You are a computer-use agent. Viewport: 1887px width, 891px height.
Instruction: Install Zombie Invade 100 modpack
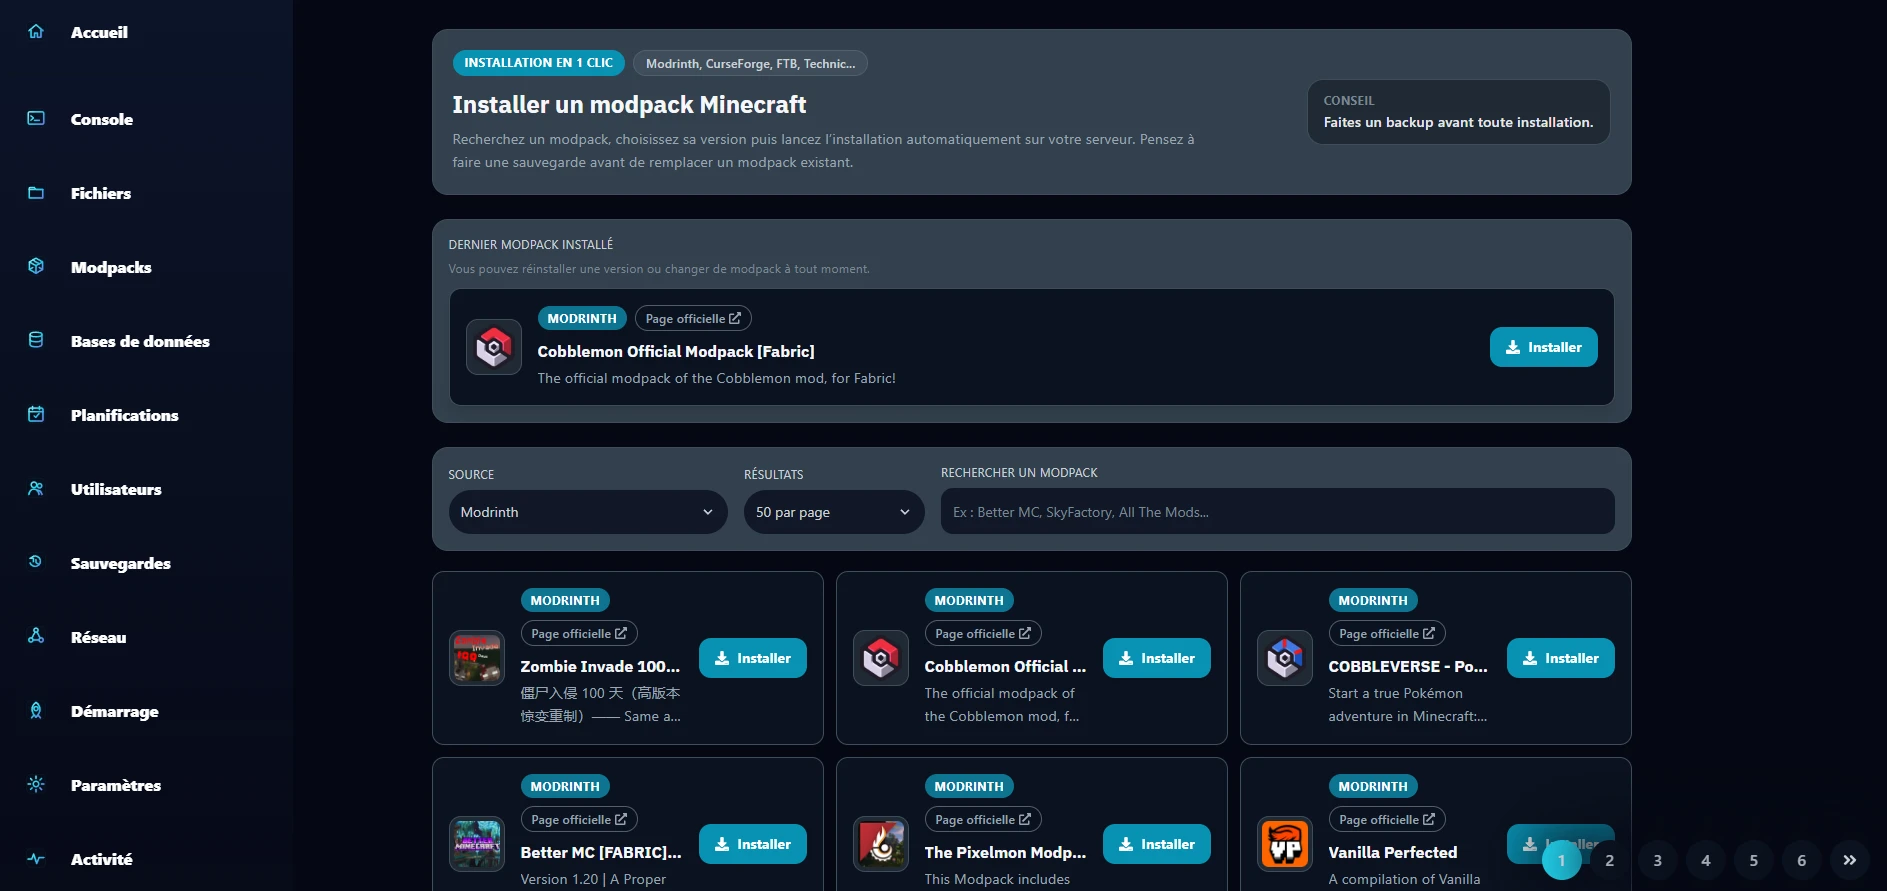[x=753, y=658]
